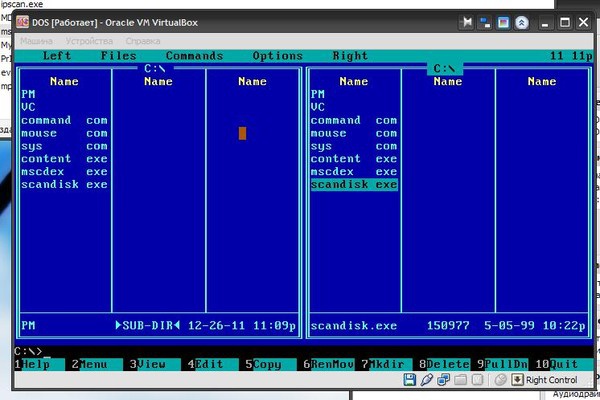
Task: Select content exe in left panel
Action: click(65, 159)
